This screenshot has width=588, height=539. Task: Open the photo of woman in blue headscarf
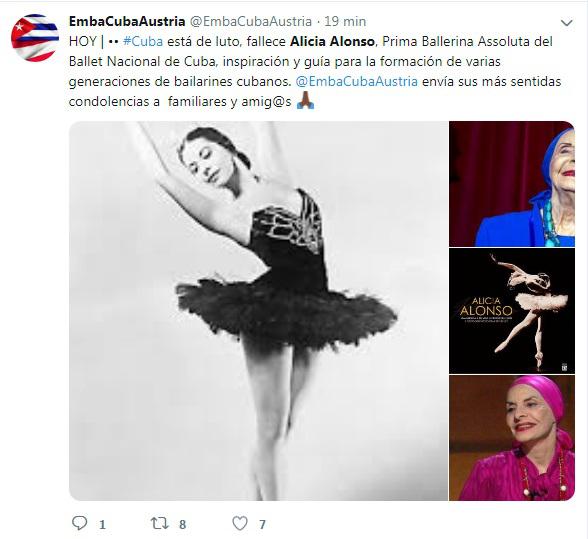coord(512,184)
